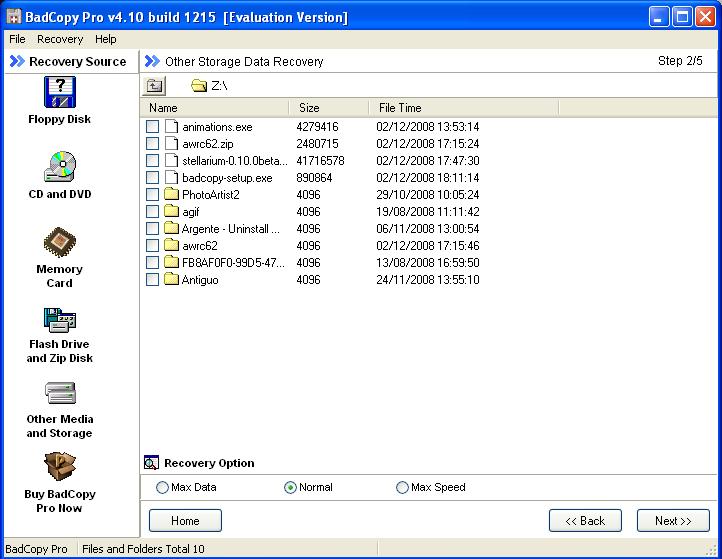Open the File menu
Viewport: 722px width, 559px height.
(x=17, y=39)
